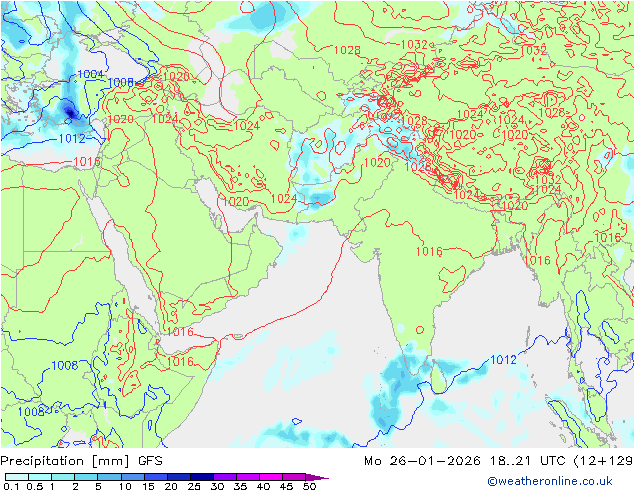The width and height of the screenshot is (634, 490).
Task: Select the 40–45 mm magenta legend swatch
Action: click(271, 477)
